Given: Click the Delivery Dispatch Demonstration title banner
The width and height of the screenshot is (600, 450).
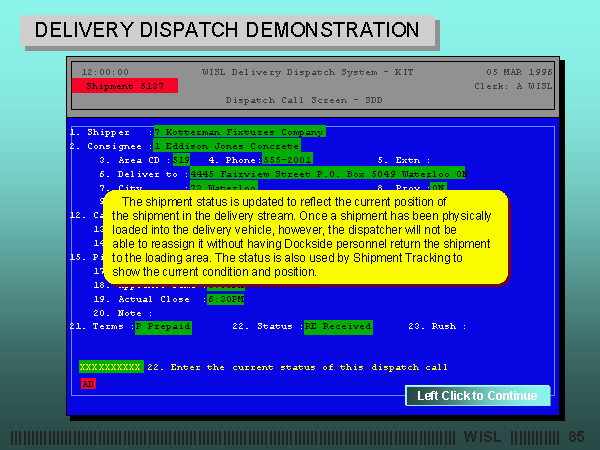Looking at the screenshot, I should (228, 31).
